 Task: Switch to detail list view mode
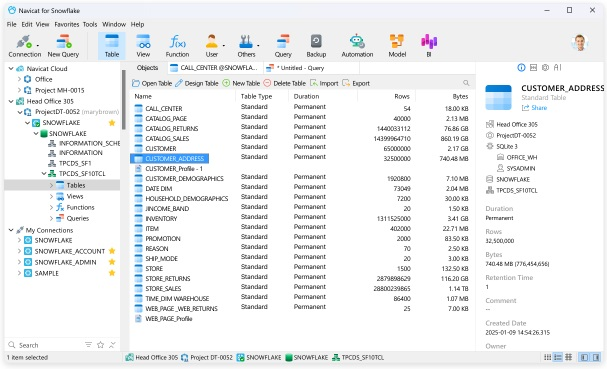click(557, 357)
